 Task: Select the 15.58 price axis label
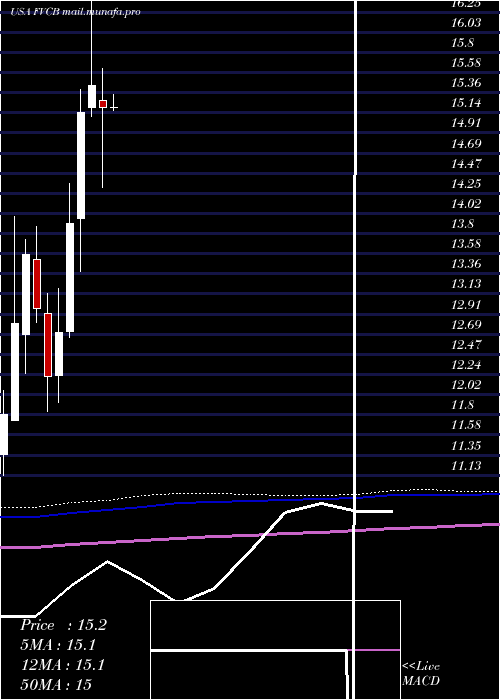[x=466, y=63]
